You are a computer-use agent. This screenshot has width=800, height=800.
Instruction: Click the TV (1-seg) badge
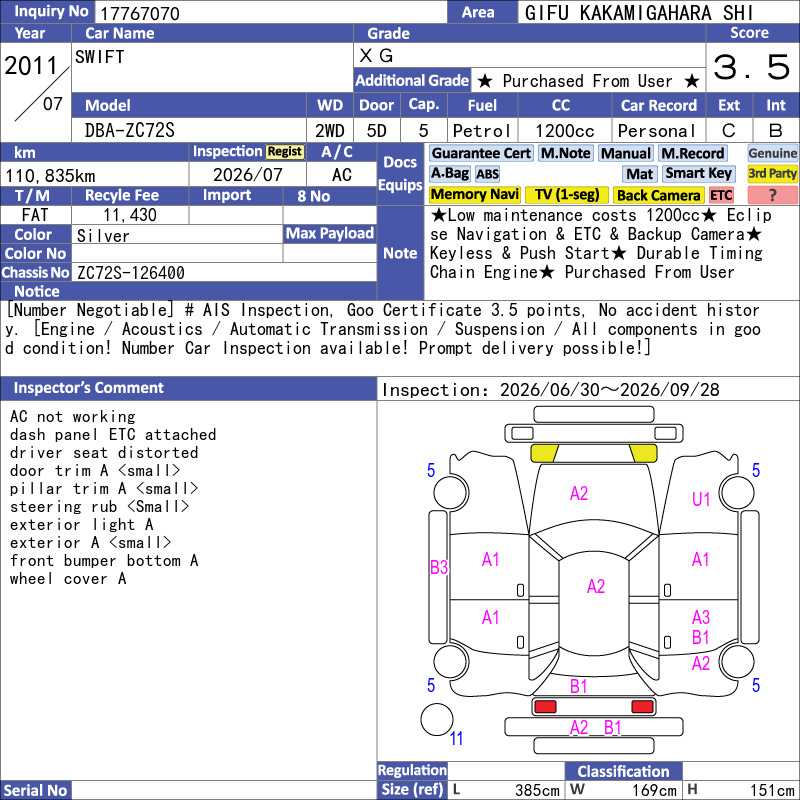point(566,194)
